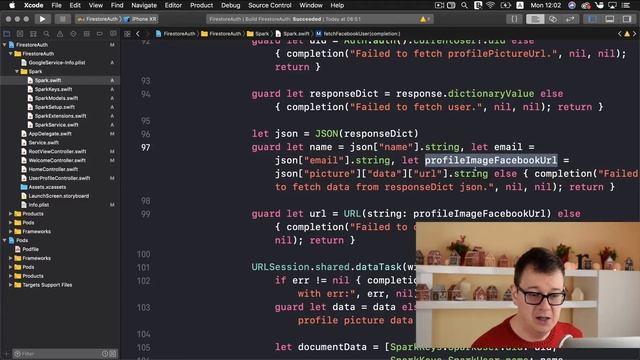The height and width of the screenshot is (360, 640).
Task: Open the Editor menu
Action: pyautogui.click(x=173, y=5)
